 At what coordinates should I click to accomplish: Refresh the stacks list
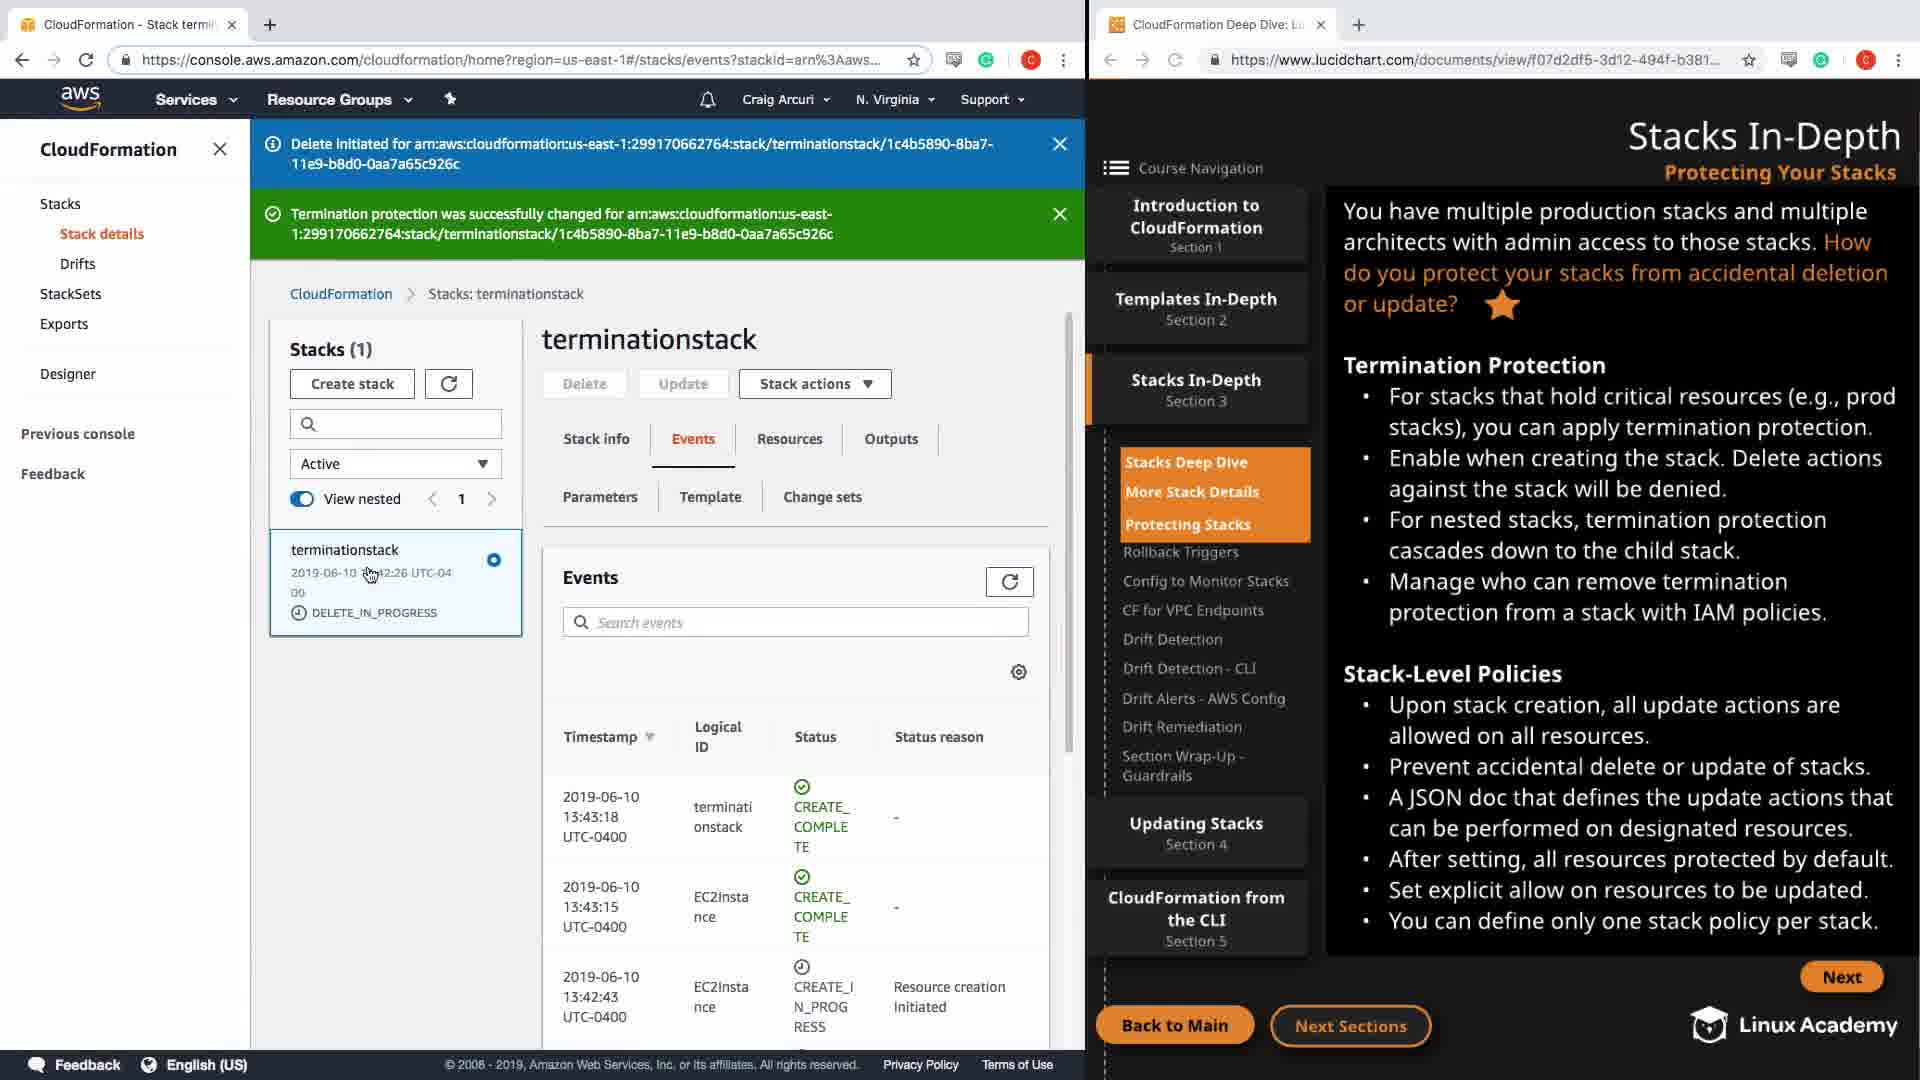pos(448,384)
